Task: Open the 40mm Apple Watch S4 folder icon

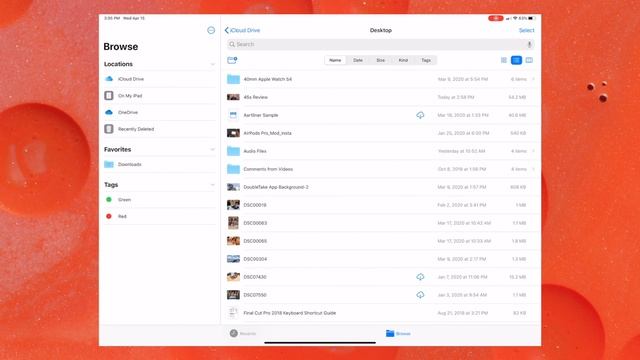Action: (x=233, y=79)
